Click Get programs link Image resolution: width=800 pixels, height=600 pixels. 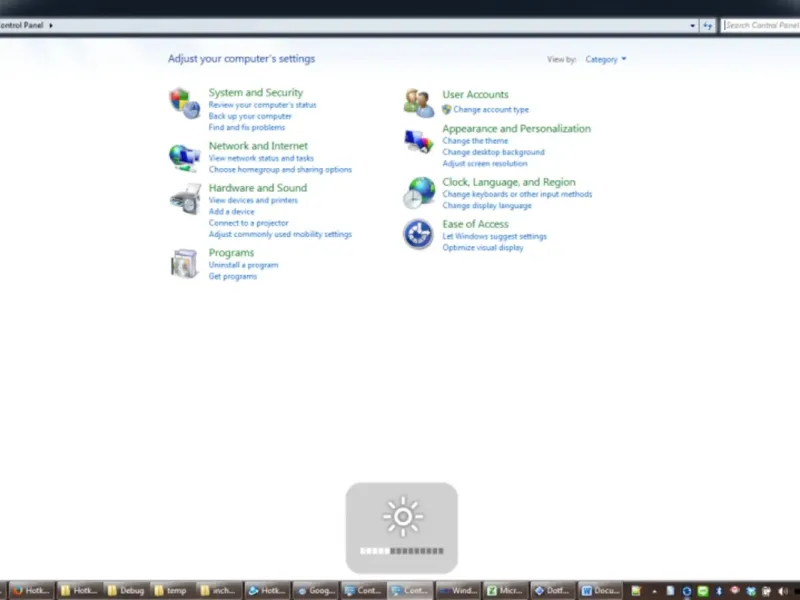(x=233, y=276)
